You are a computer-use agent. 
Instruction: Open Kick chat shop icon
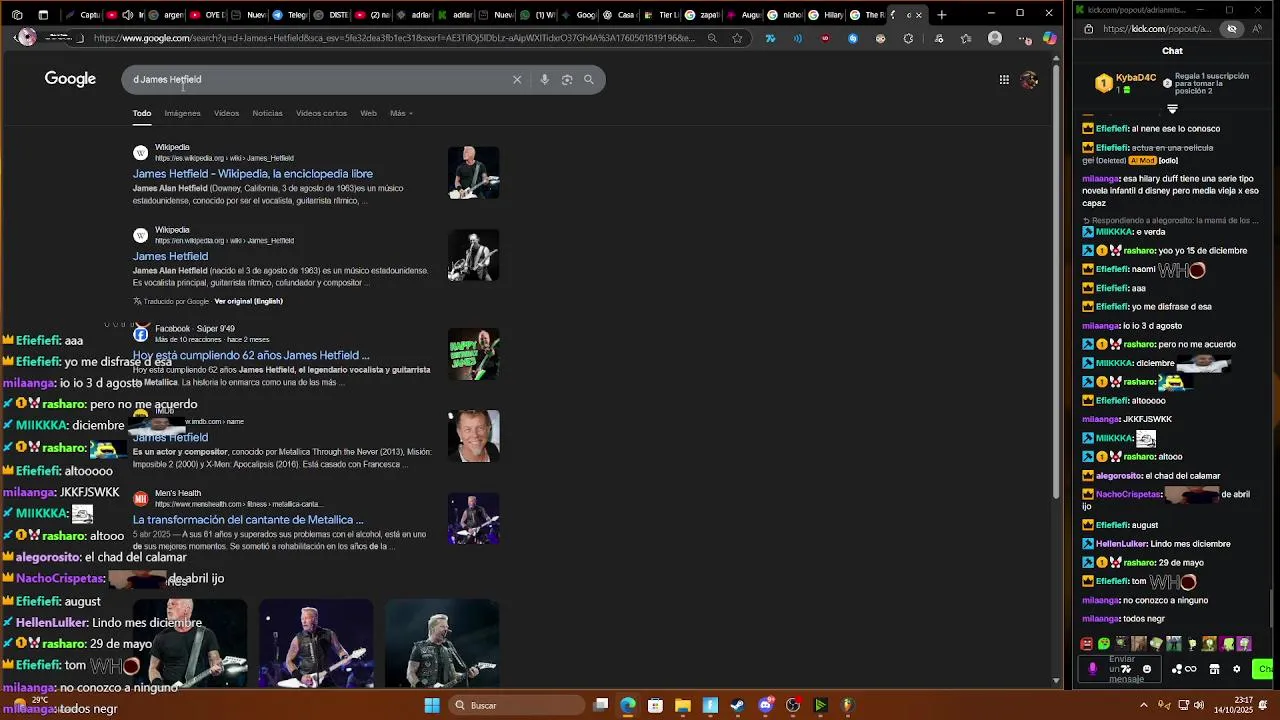1214,669
